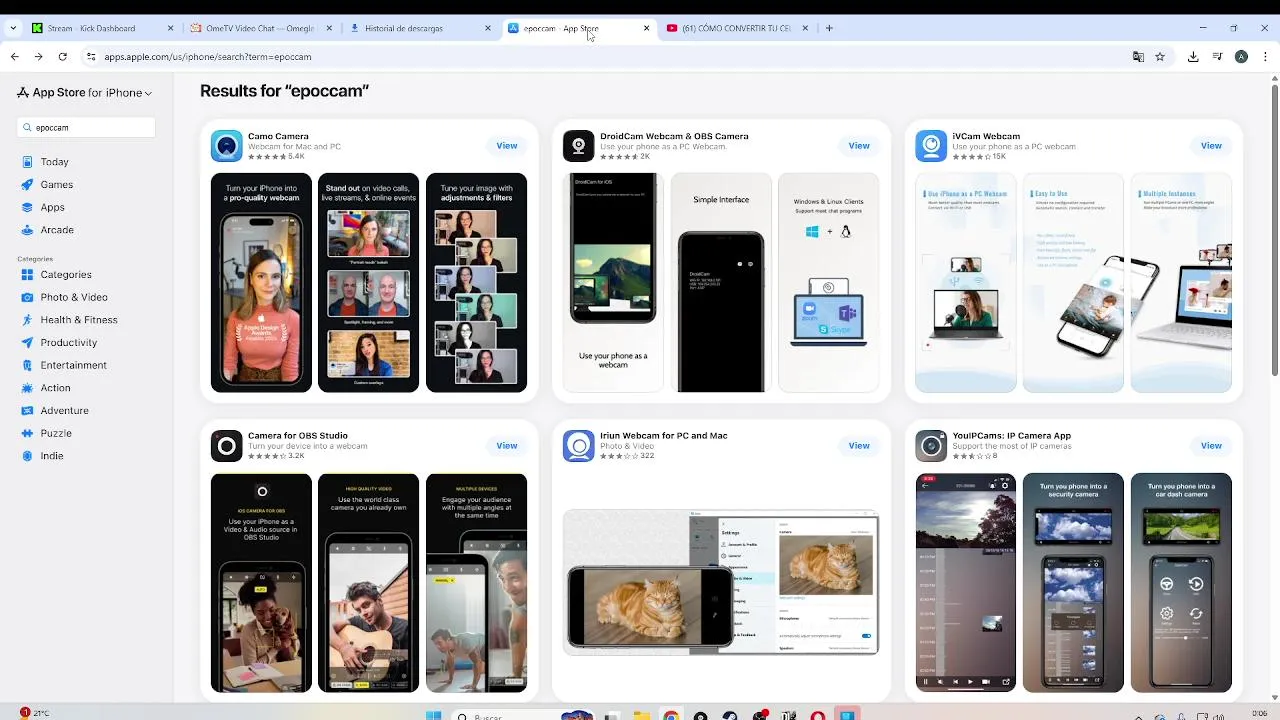Click the Camo Camera title text

(x=278, y=136)
